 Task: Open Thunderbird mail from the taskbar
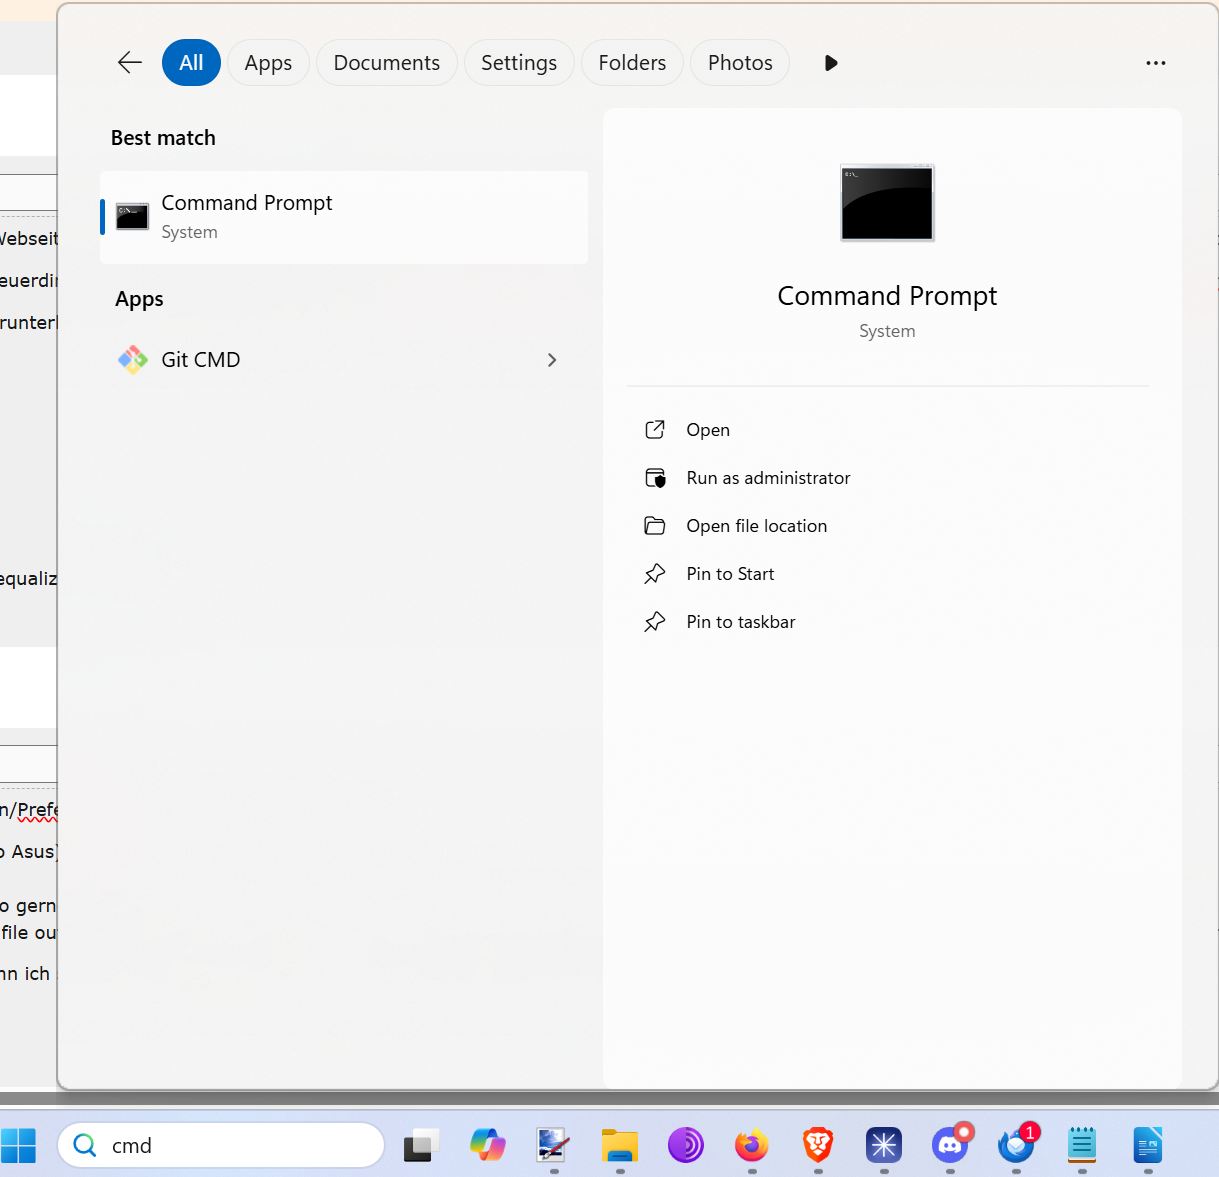(x=1016, y=1144)
